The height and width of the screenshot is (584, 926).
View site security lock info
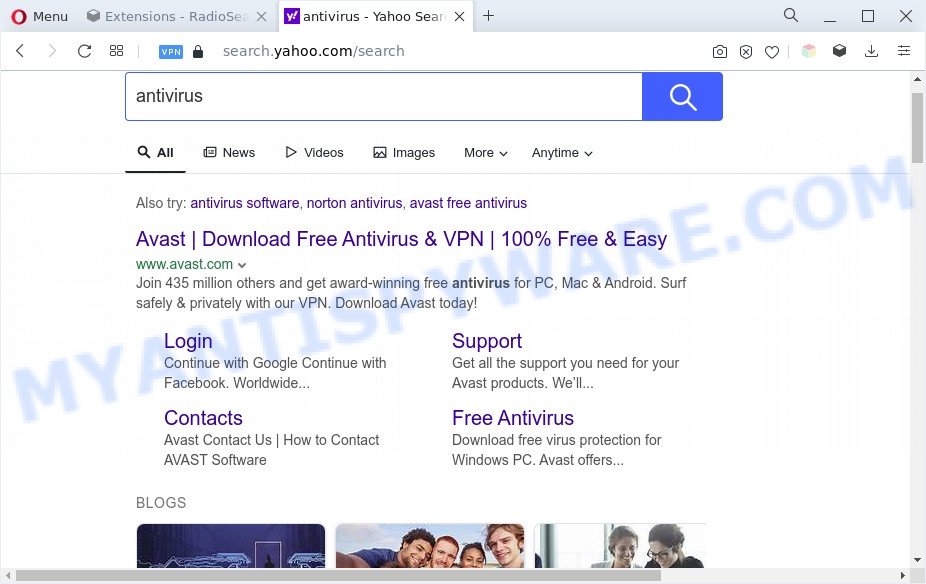point(198,51)
